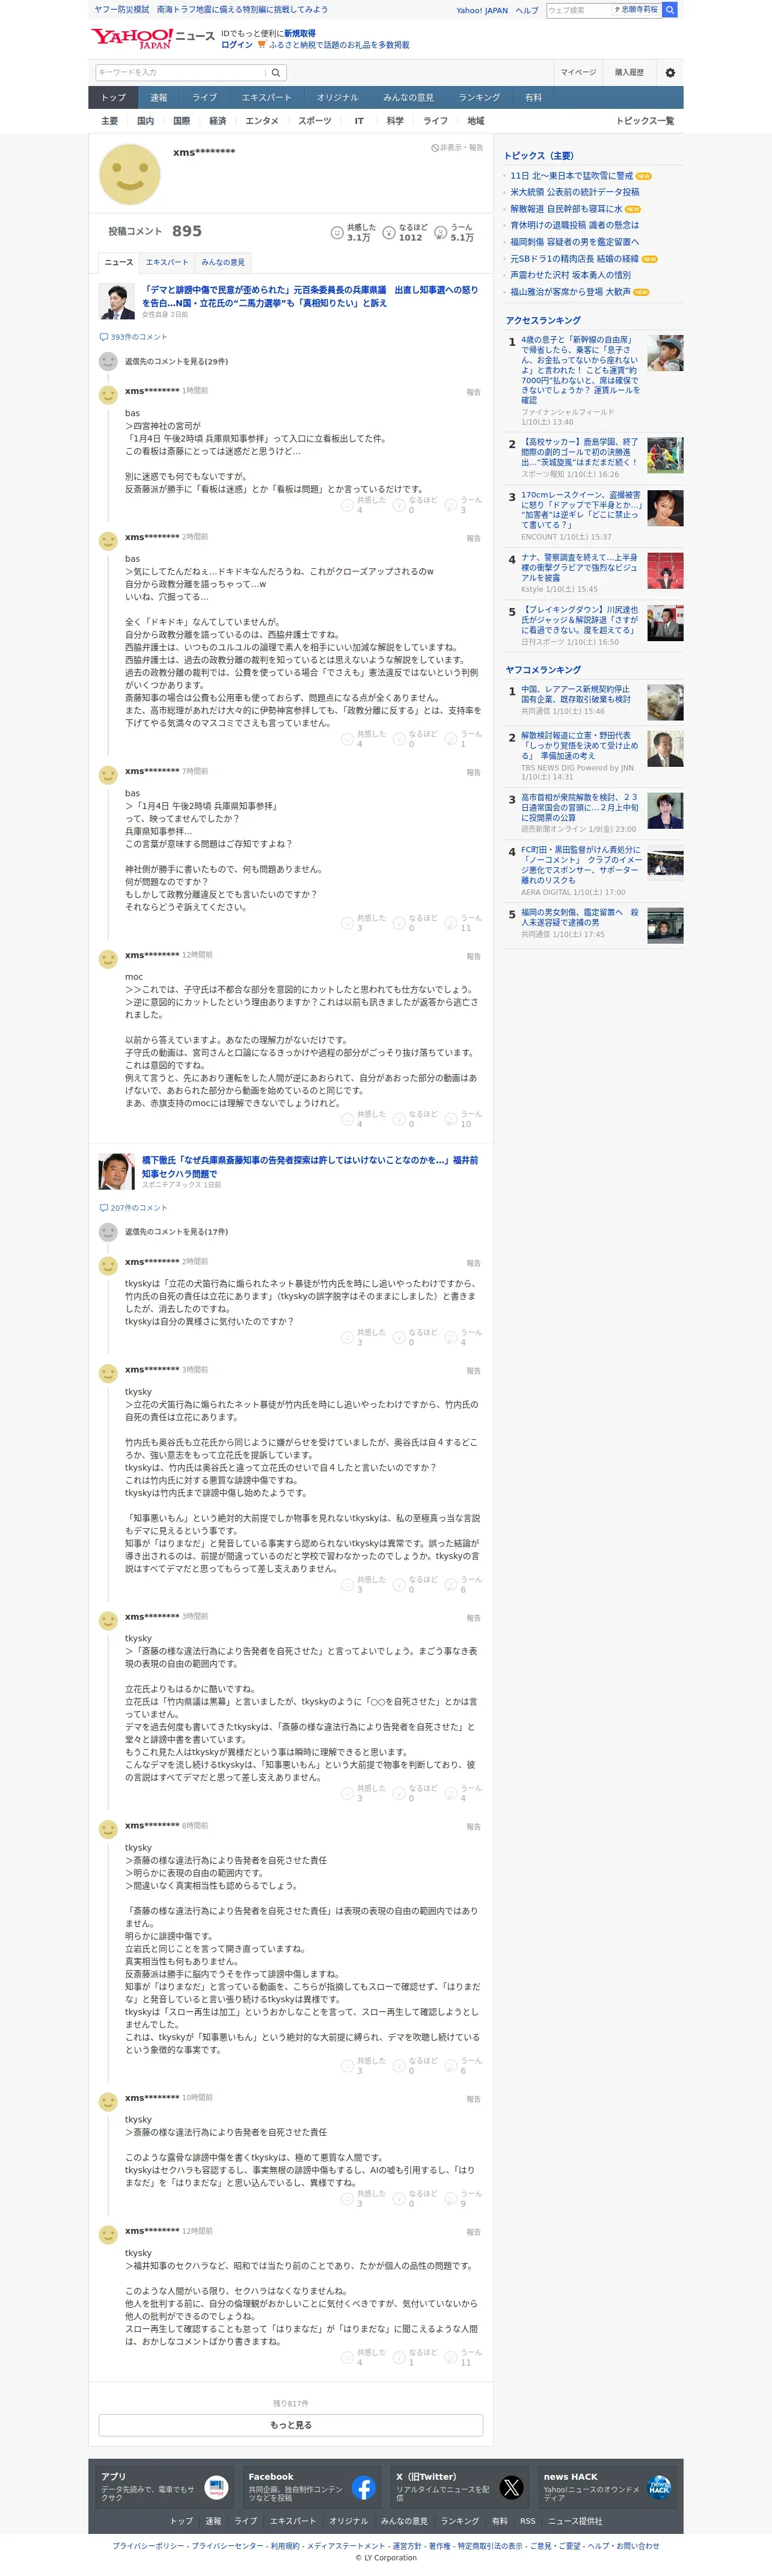Toggle なるほど on the 1時間前 comment
772x2576 pixels.
[415, 505]
